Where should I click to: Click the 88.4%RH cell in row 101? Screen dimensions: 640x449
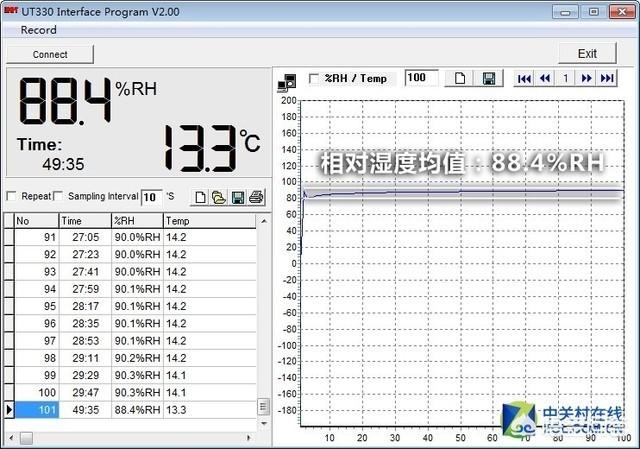pyautogui.click(x=137, y=410)
